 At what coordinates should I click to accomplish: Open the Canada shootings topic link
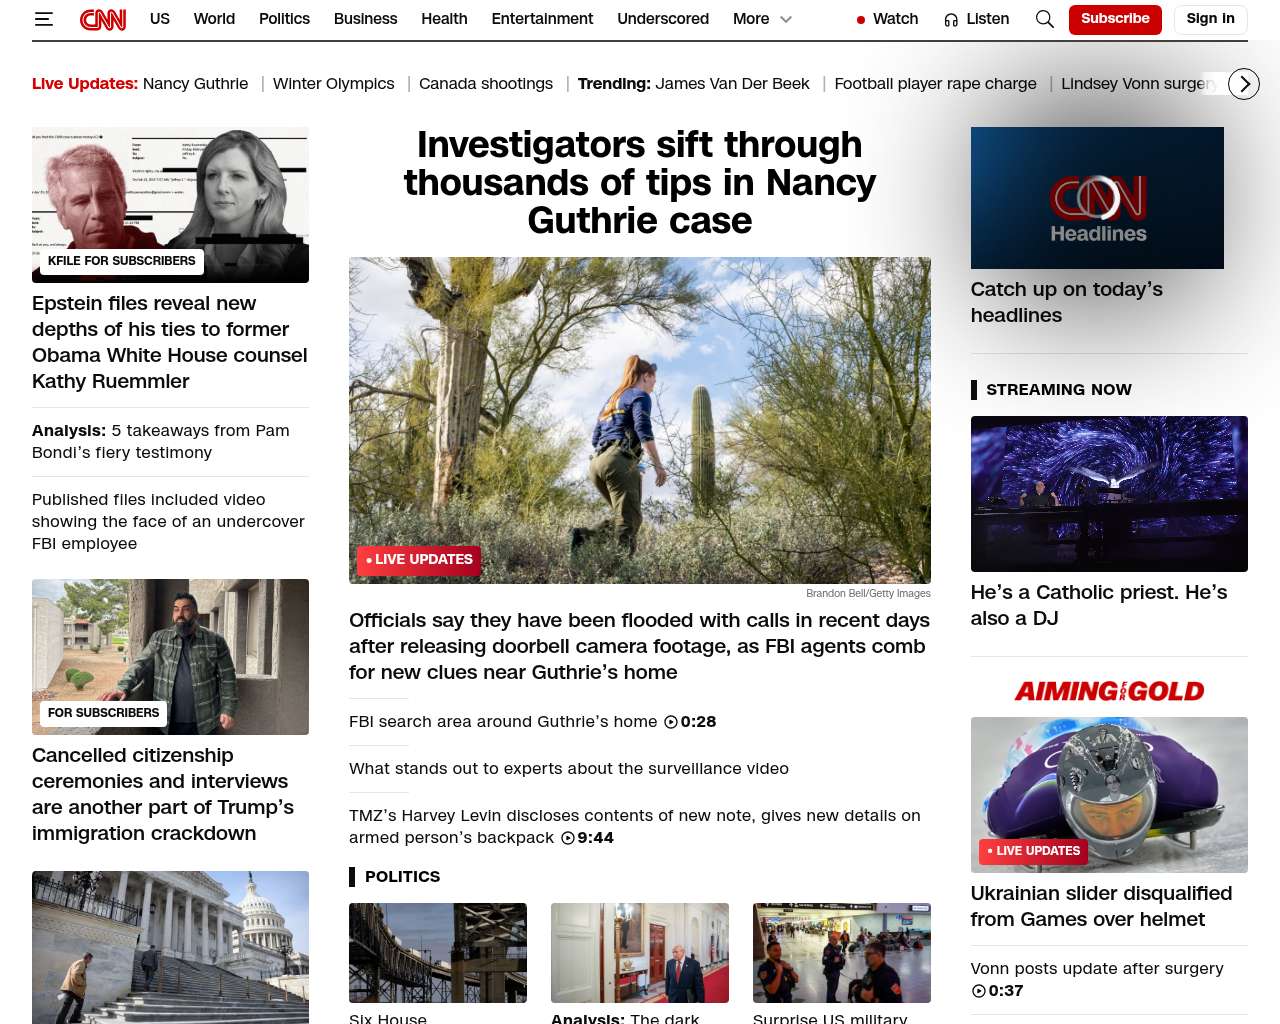[486, 84]
